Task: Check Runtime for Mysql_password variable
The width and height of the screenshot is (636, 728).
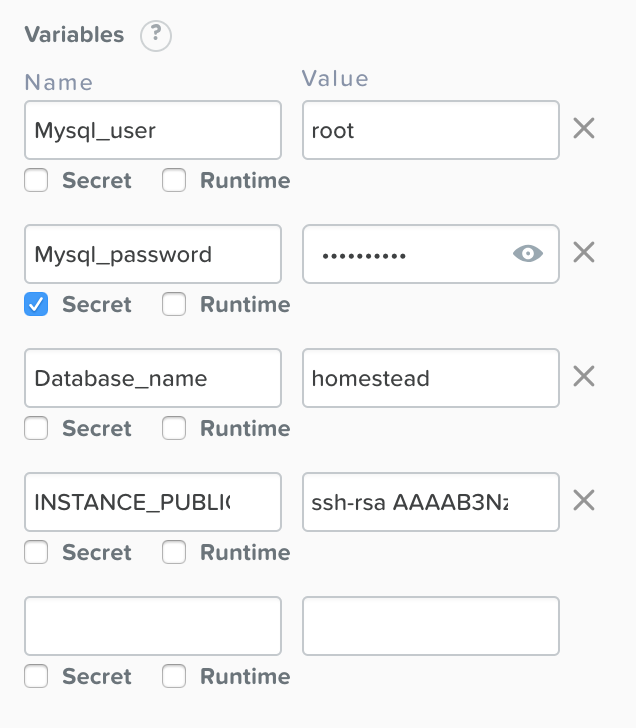Action: point(174,304)
